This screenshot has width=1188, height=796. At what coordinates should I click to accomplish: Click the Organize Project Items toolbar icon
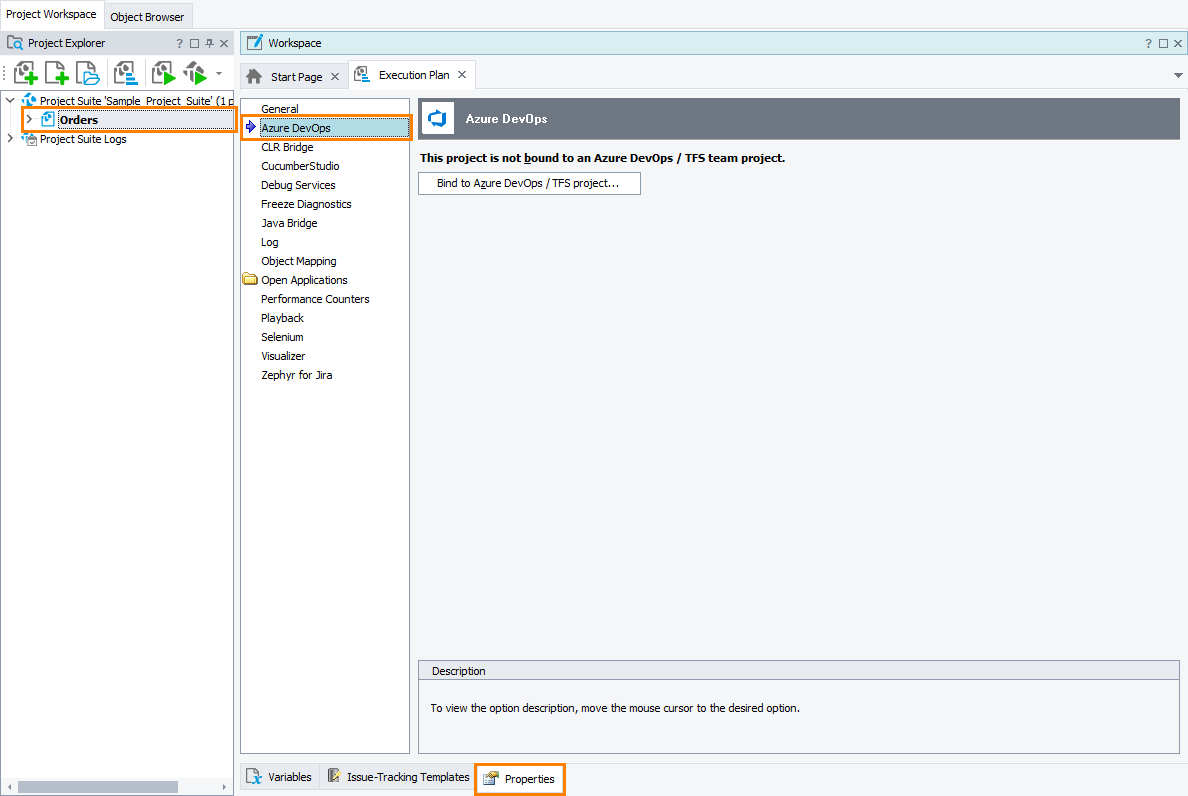click(125, 72)
